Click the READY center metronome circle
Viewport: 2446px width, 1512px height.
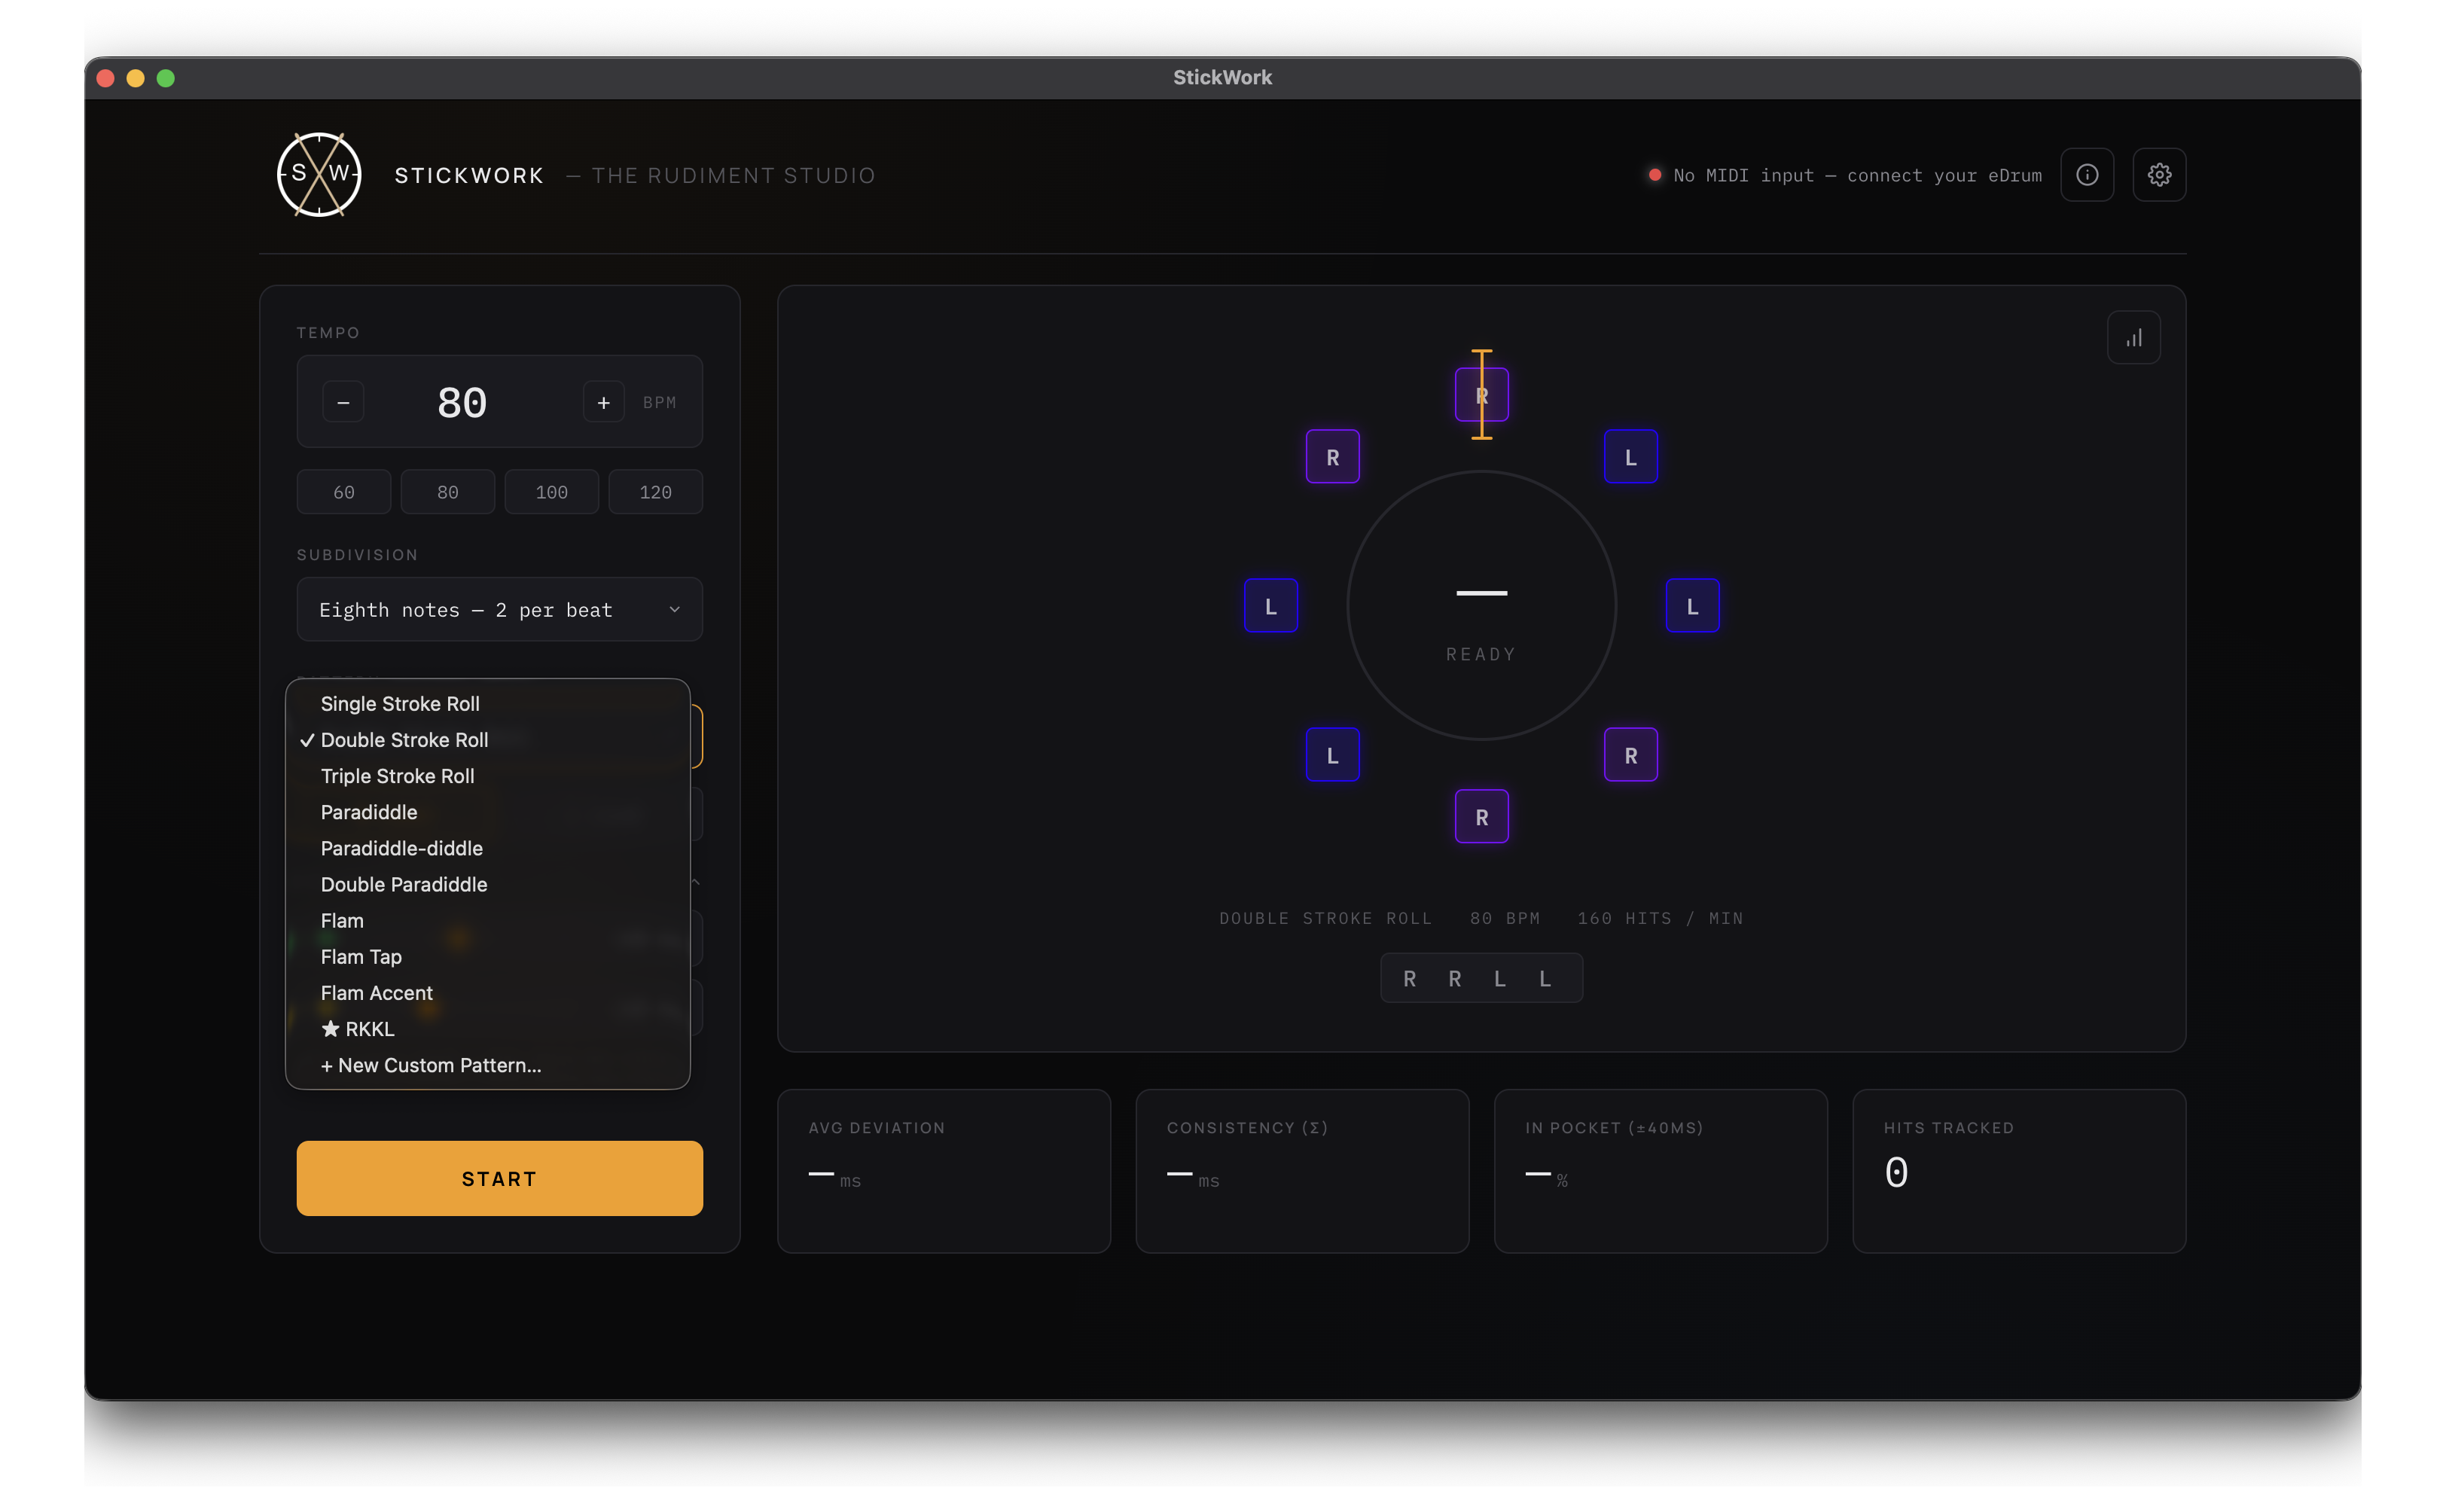tap(1481, 606)
